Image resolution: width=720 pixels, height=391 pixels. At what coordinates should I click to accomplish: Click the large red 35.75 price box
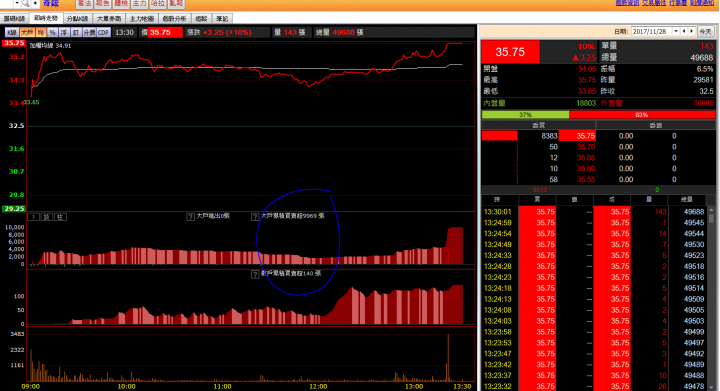click(510, 52)
